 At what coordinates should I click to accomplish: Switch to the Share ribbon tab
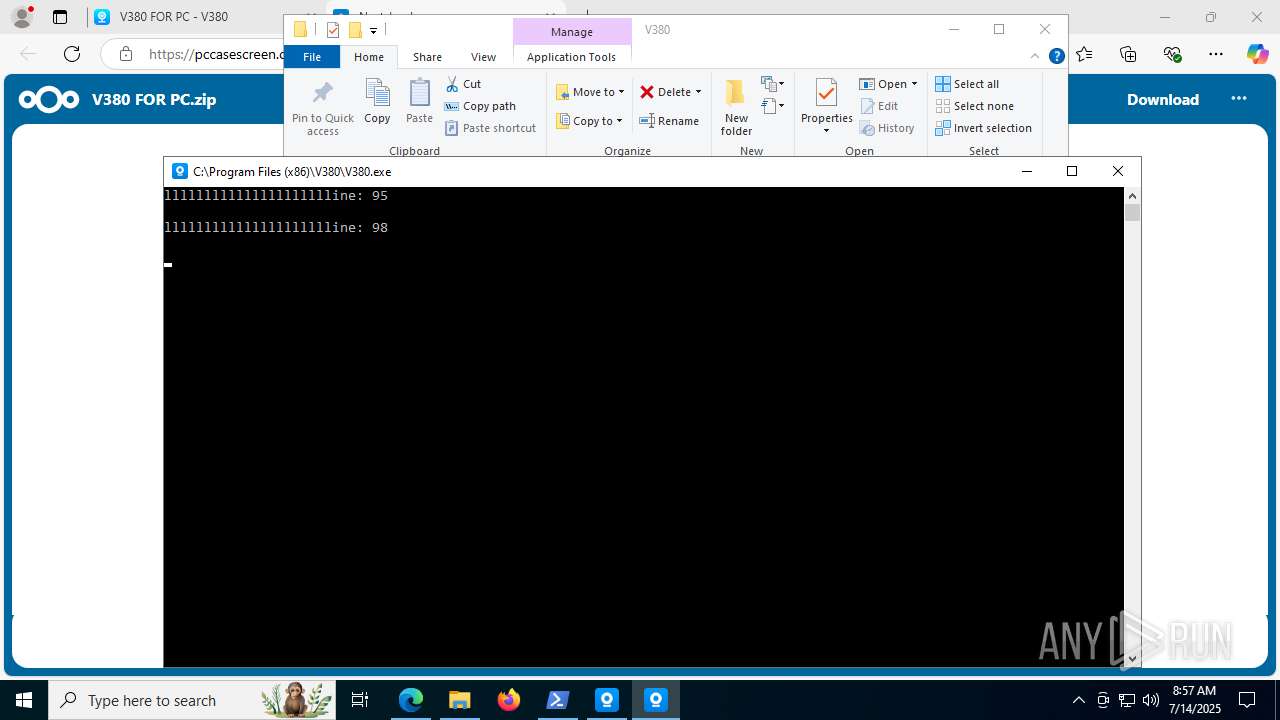tap(427, 57)
